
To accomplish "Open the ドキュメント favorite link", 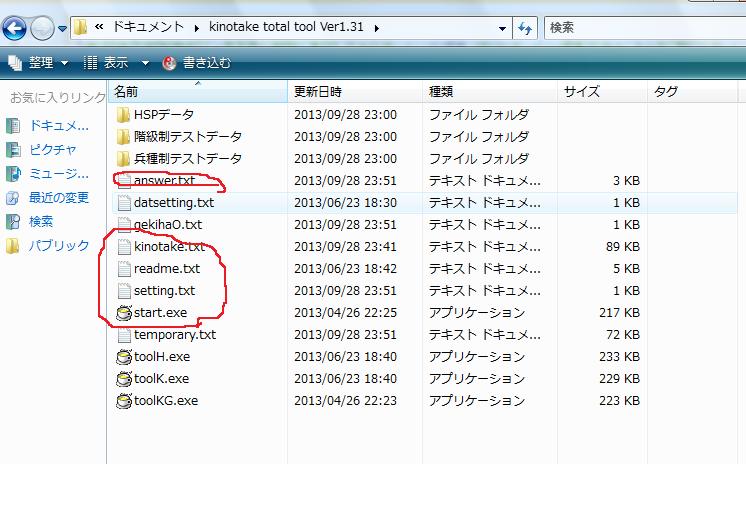I will click(59, 126).
